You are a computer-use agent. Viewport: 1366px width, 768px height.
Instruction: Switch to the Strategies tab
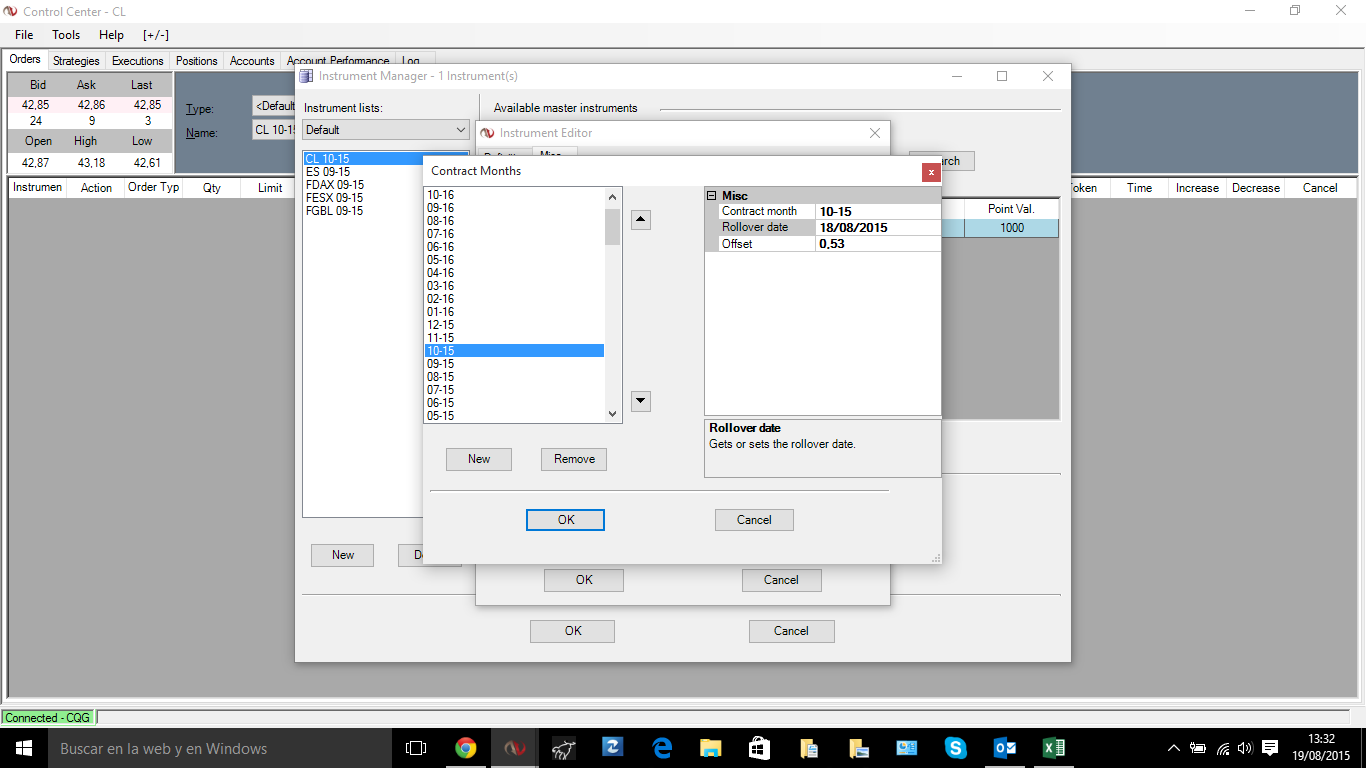(76, 61)
